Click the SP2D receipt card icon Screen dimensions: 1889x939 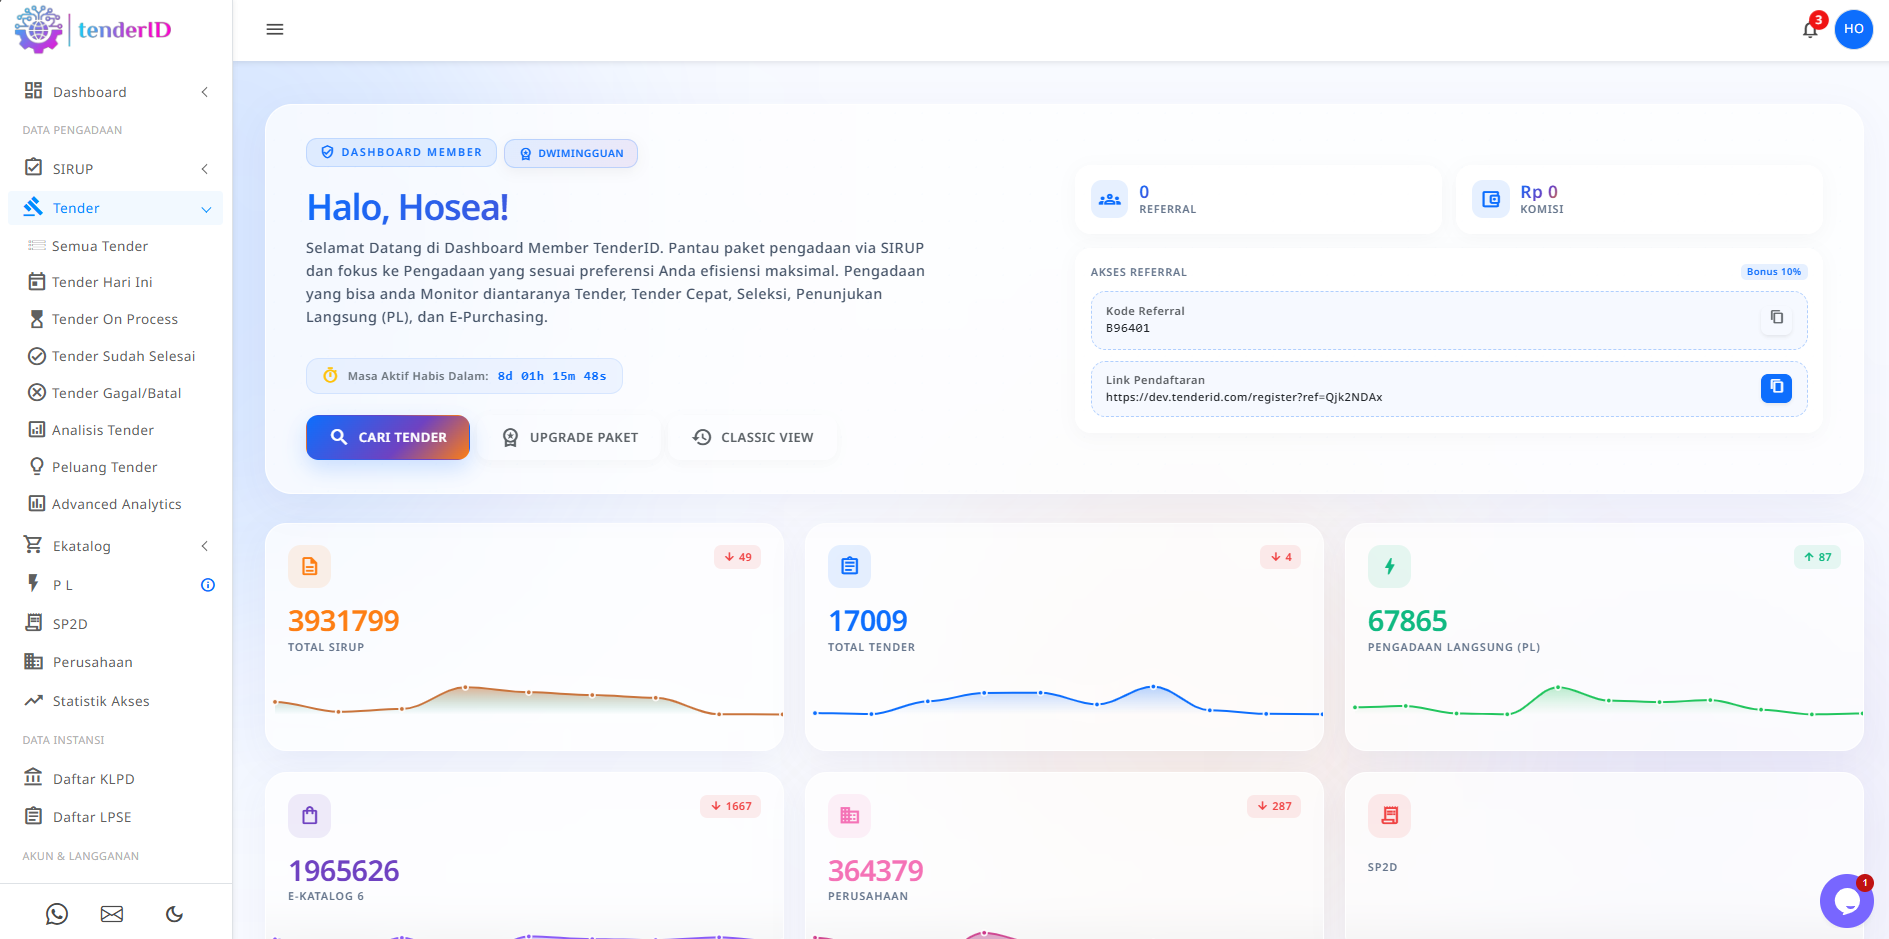coord(1389,815)
